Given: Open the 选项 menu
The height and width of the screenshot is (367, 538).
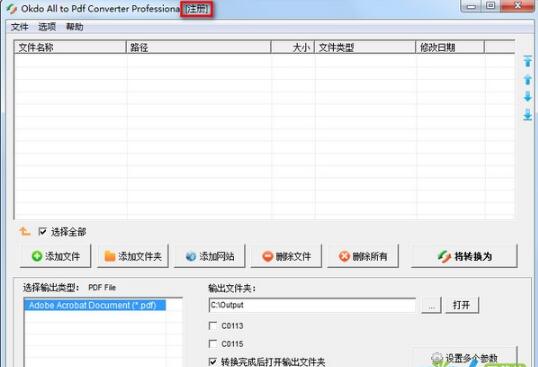Looking at the screenshot, I should (47, 27).
